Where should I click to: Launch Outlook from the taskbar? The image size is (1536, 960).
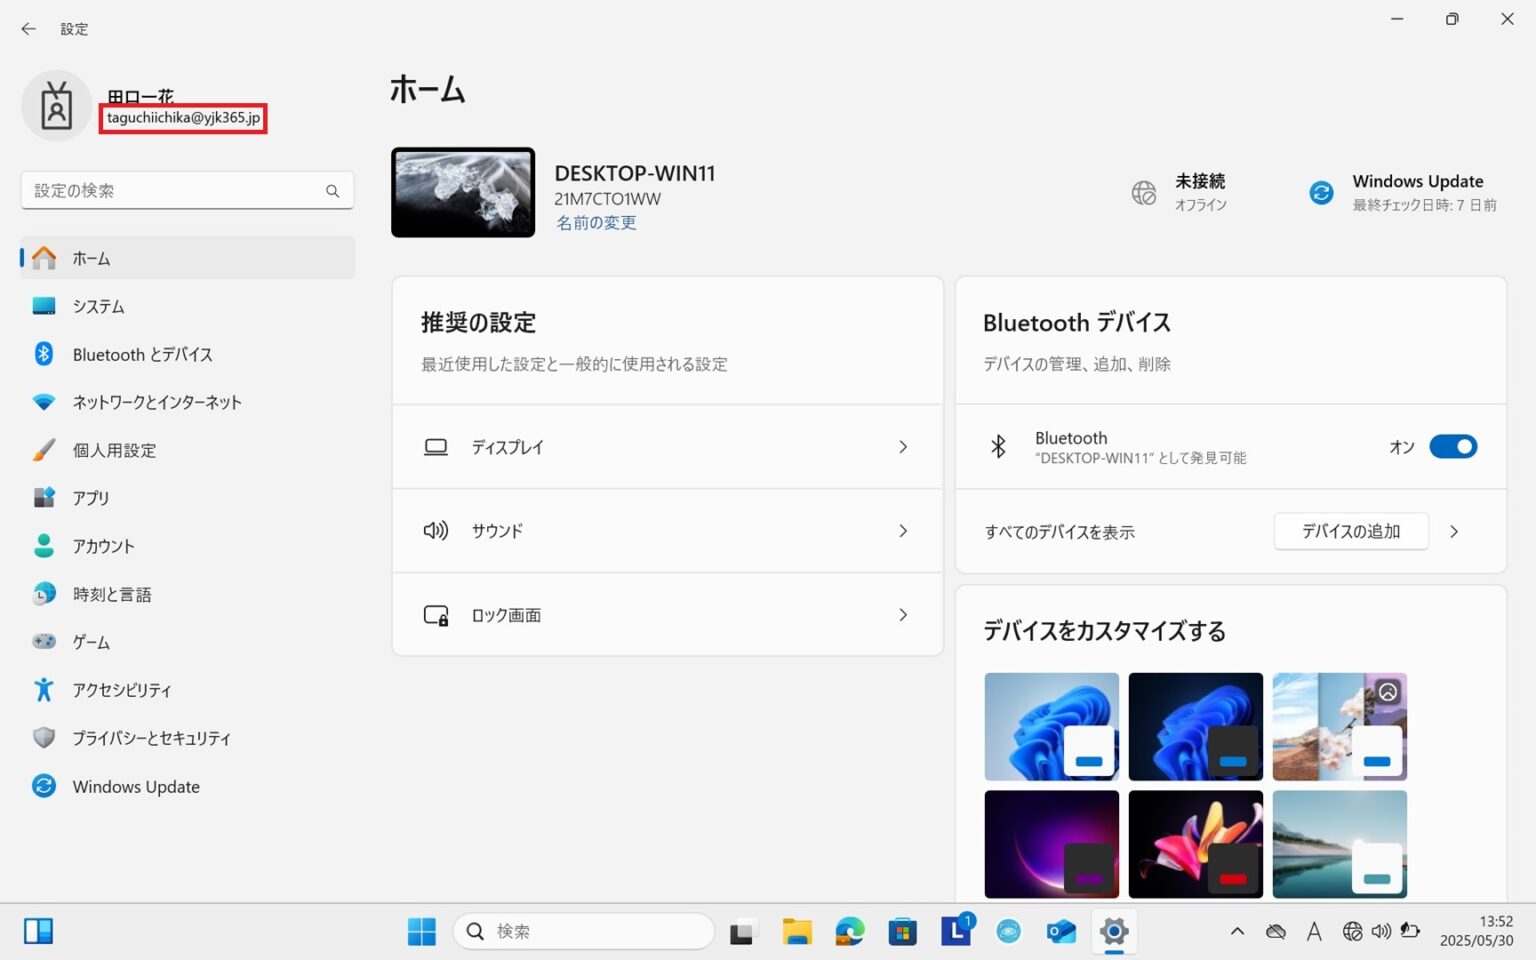pyautogui.click(x=1061, y=931)
